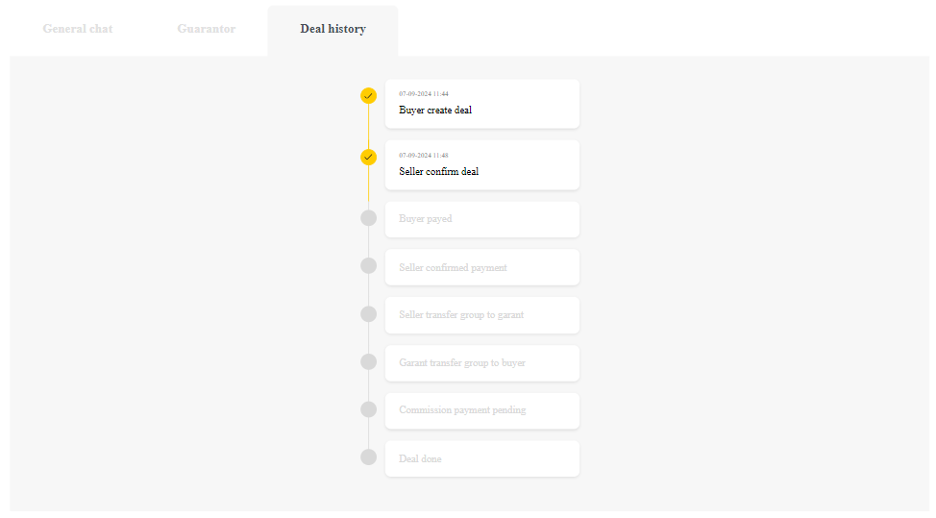The image size is (936, 518).
Task: Click the yellow checkmark beside Seller confirm deal
Action: [368, 157]
